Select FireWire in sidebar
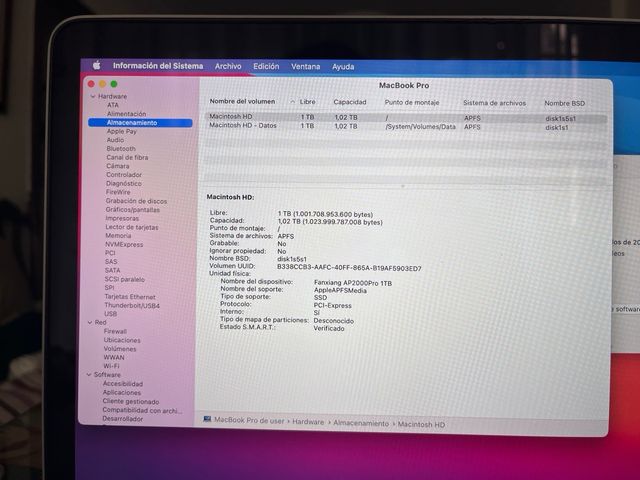 pyautogui.click(x=118, y=192)
